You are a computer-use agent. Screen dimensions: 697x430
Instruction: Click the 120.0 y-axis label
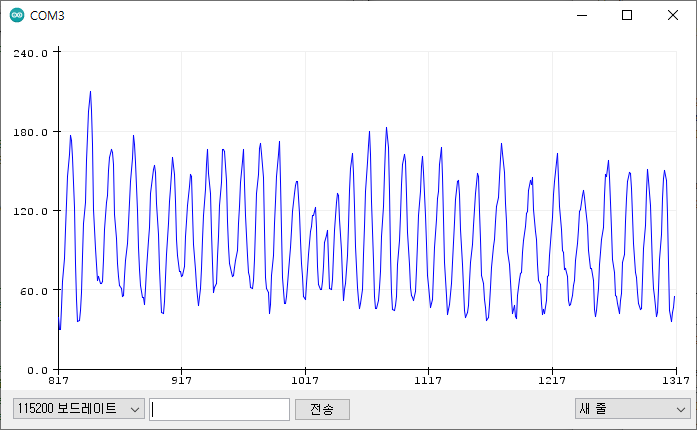click(30, 212)
